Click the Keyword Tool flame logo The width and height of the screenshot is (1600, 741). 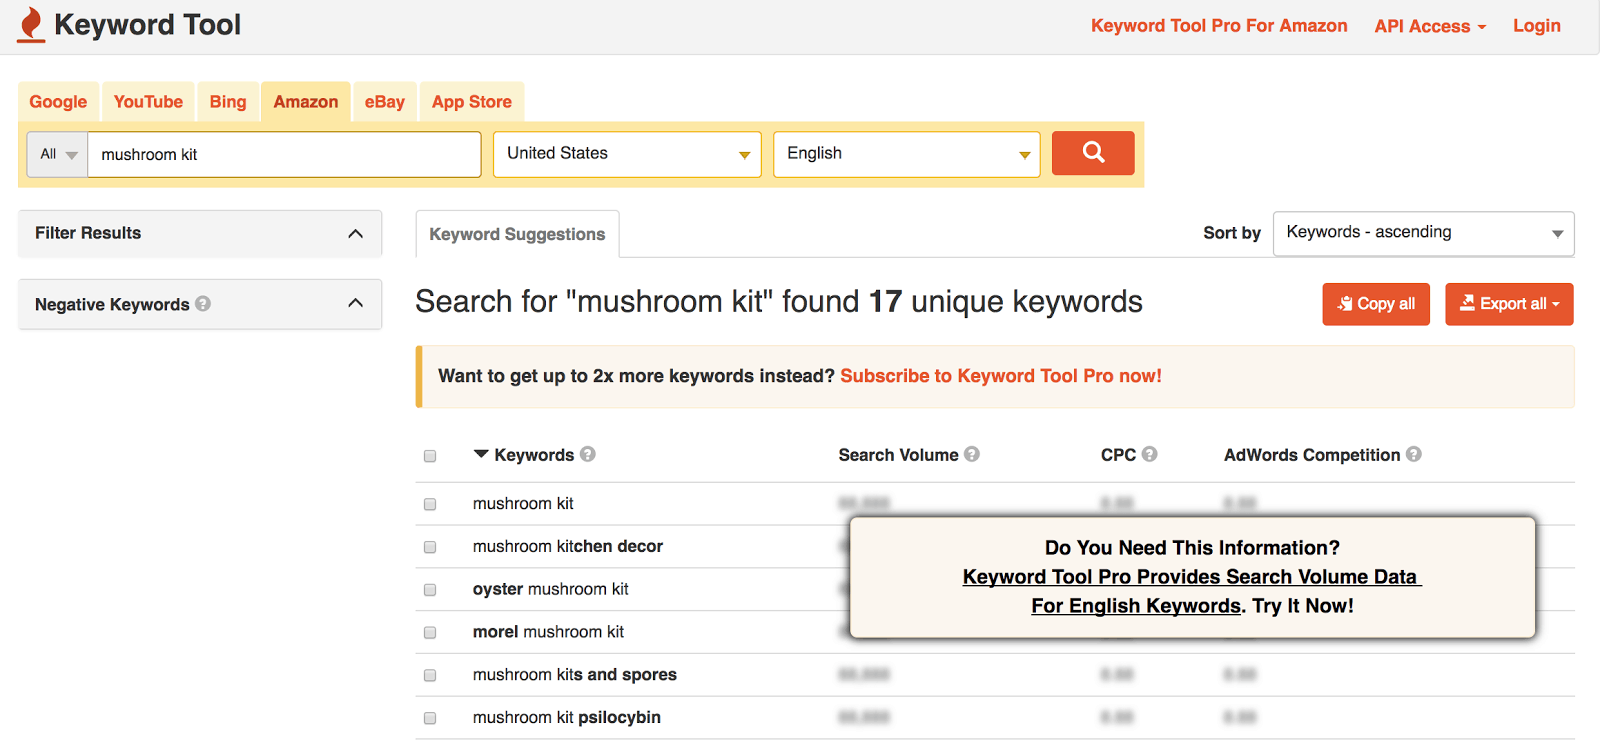click(32, 25)
